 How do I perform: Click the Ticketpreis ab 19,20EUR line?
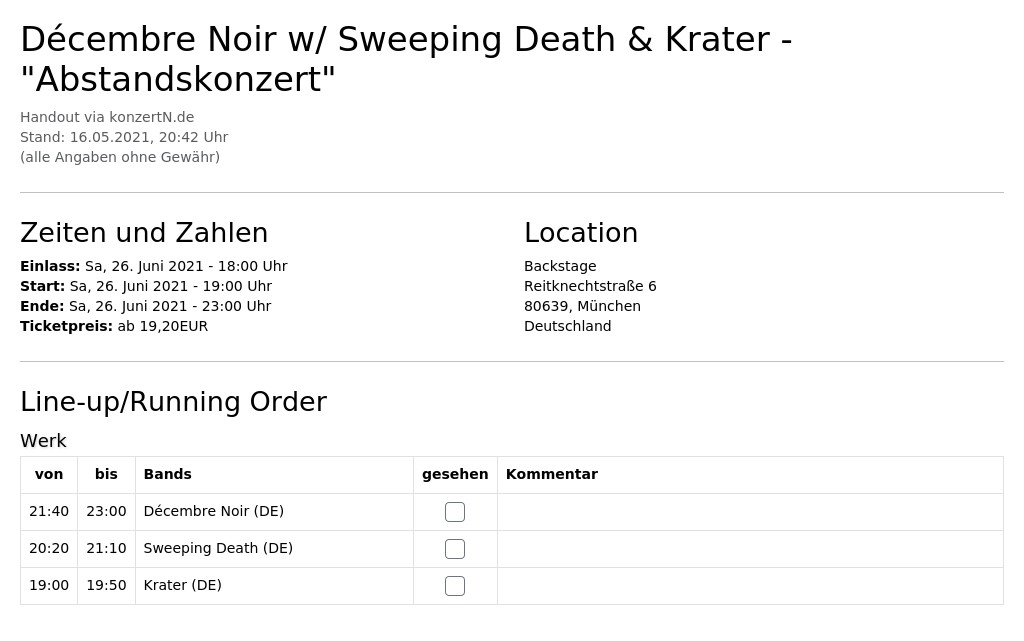114,326
